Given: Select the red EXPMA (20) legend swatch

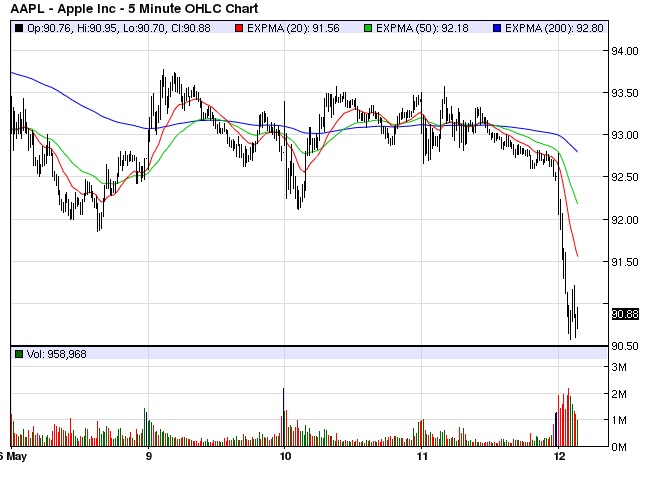Looking at the screenshot, I should click(x=239, y=28).
